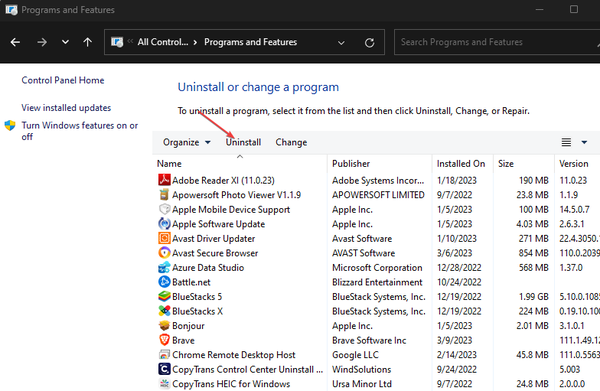Click the Apple Software Update icon

coord(164,223)
